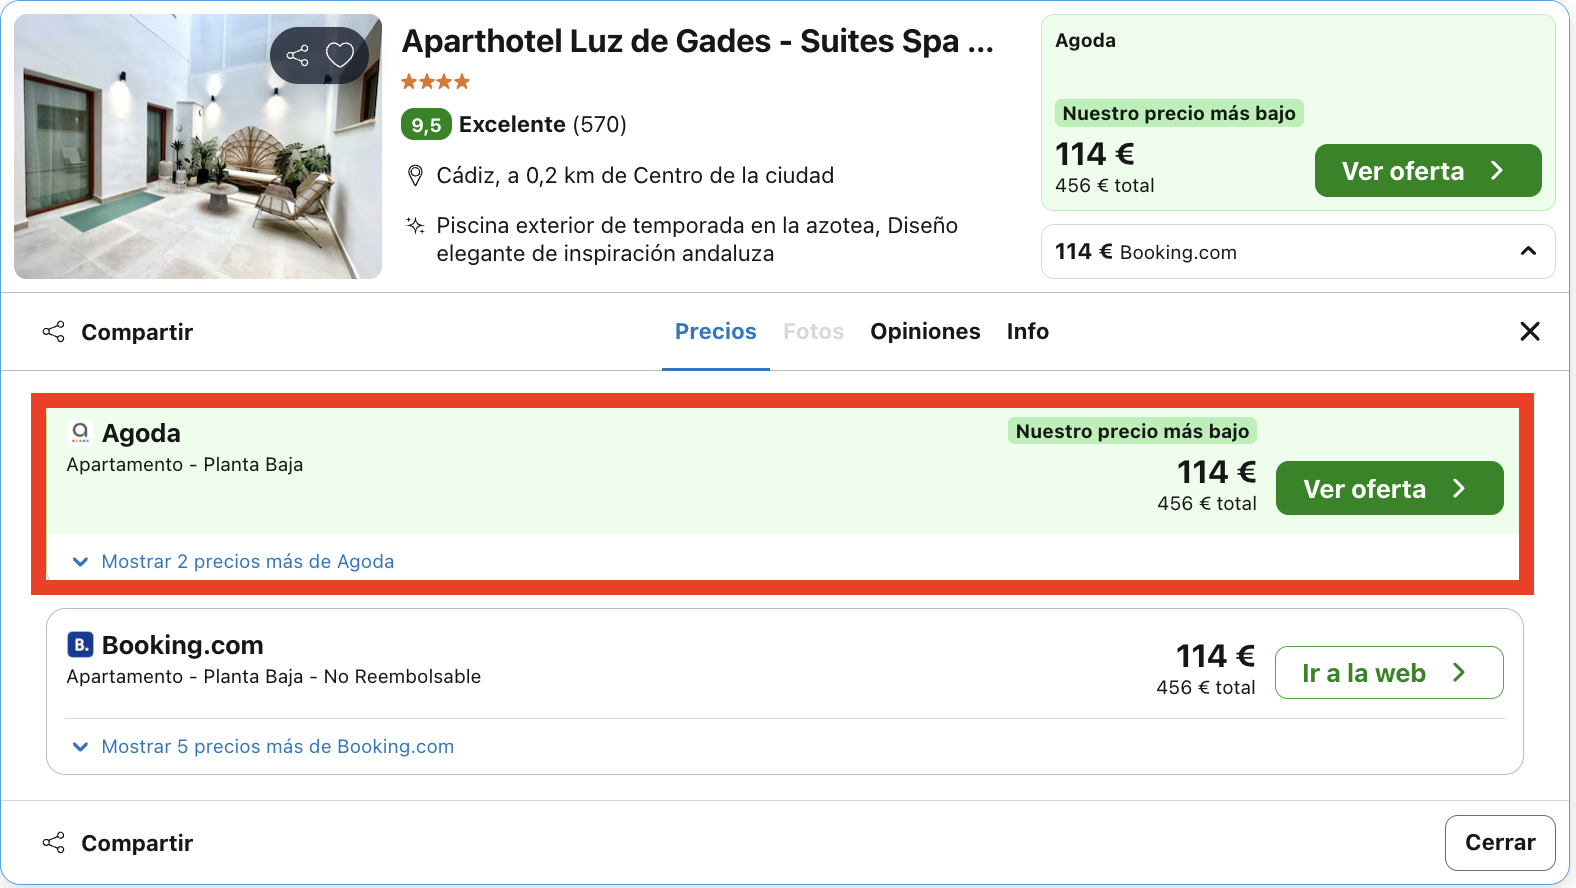Click Apartamento - Planta Baja - No Reembolsable text
Viewport: 1576px width, 888px height.
(274, 677)
